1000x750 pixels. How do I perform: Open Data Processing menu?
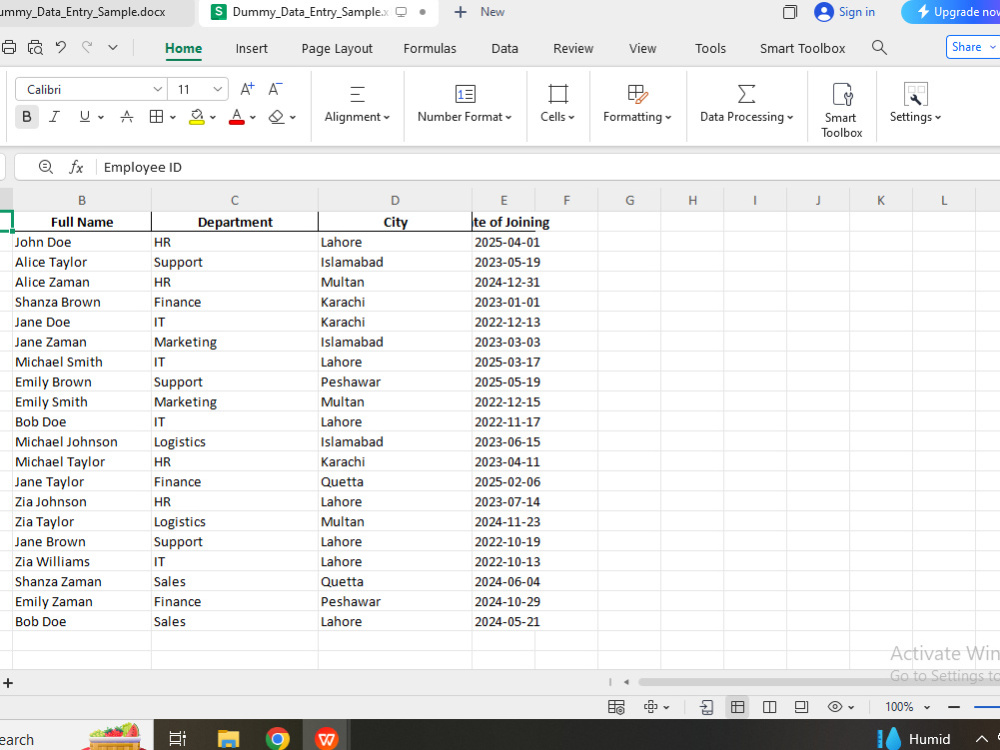[x=747, y=104]
